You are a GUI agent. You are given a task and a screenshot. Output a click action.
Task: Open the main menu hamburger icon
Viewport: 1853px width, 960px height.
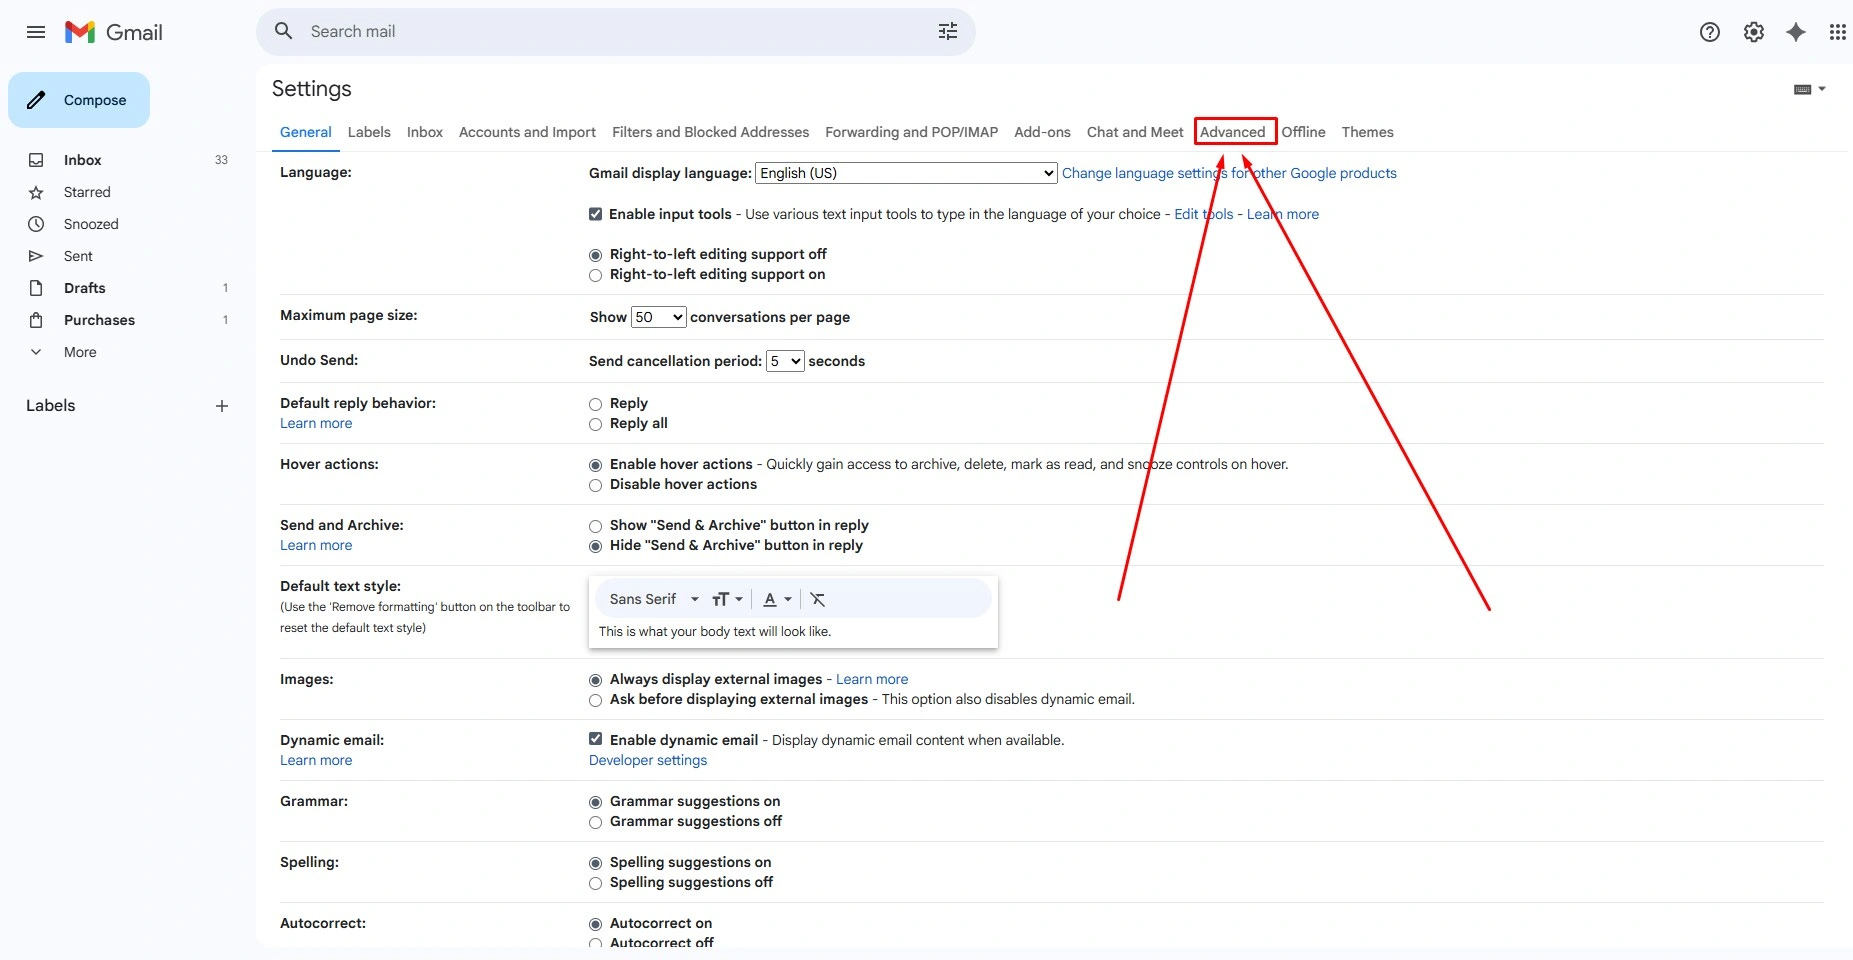click(x=36, y=32)
